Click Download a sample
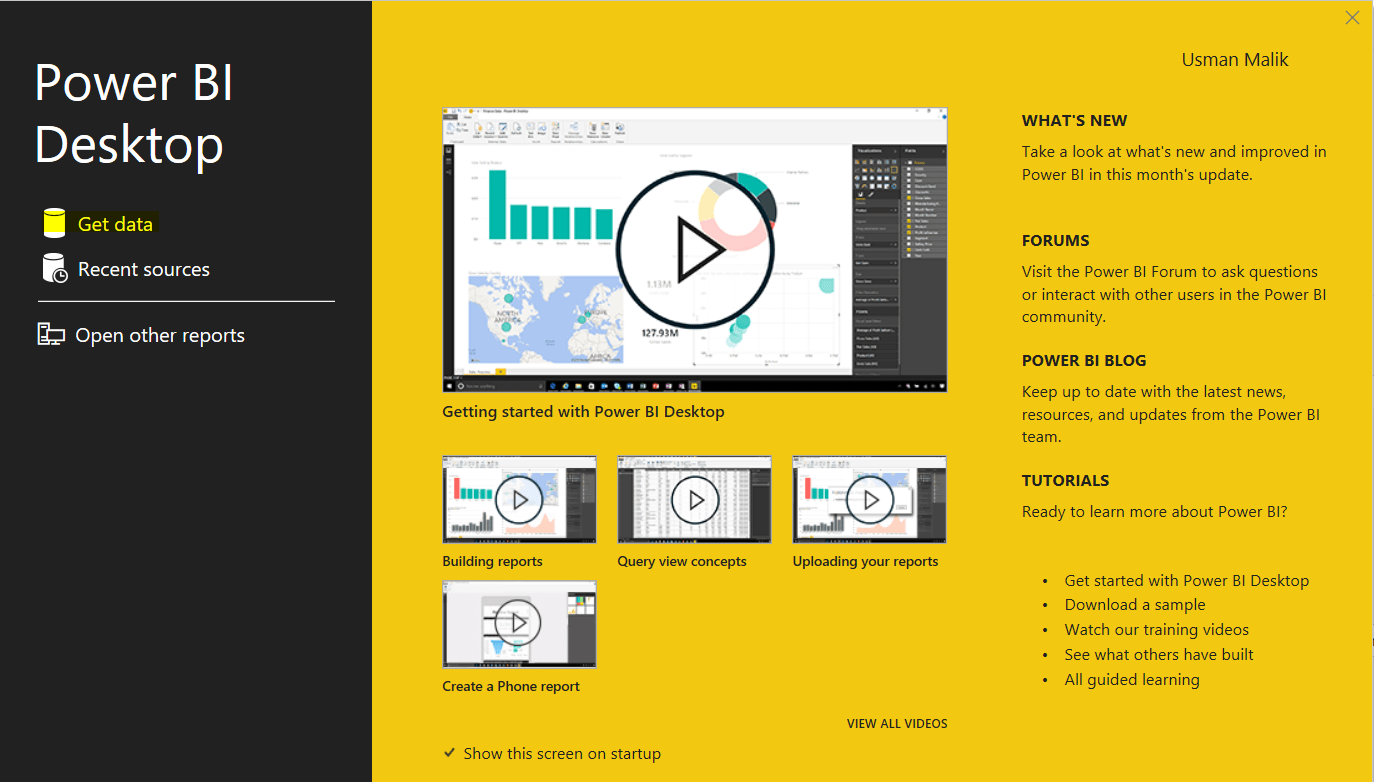The width and height of the screenshot is (1374, 782). click(1134, 604)
